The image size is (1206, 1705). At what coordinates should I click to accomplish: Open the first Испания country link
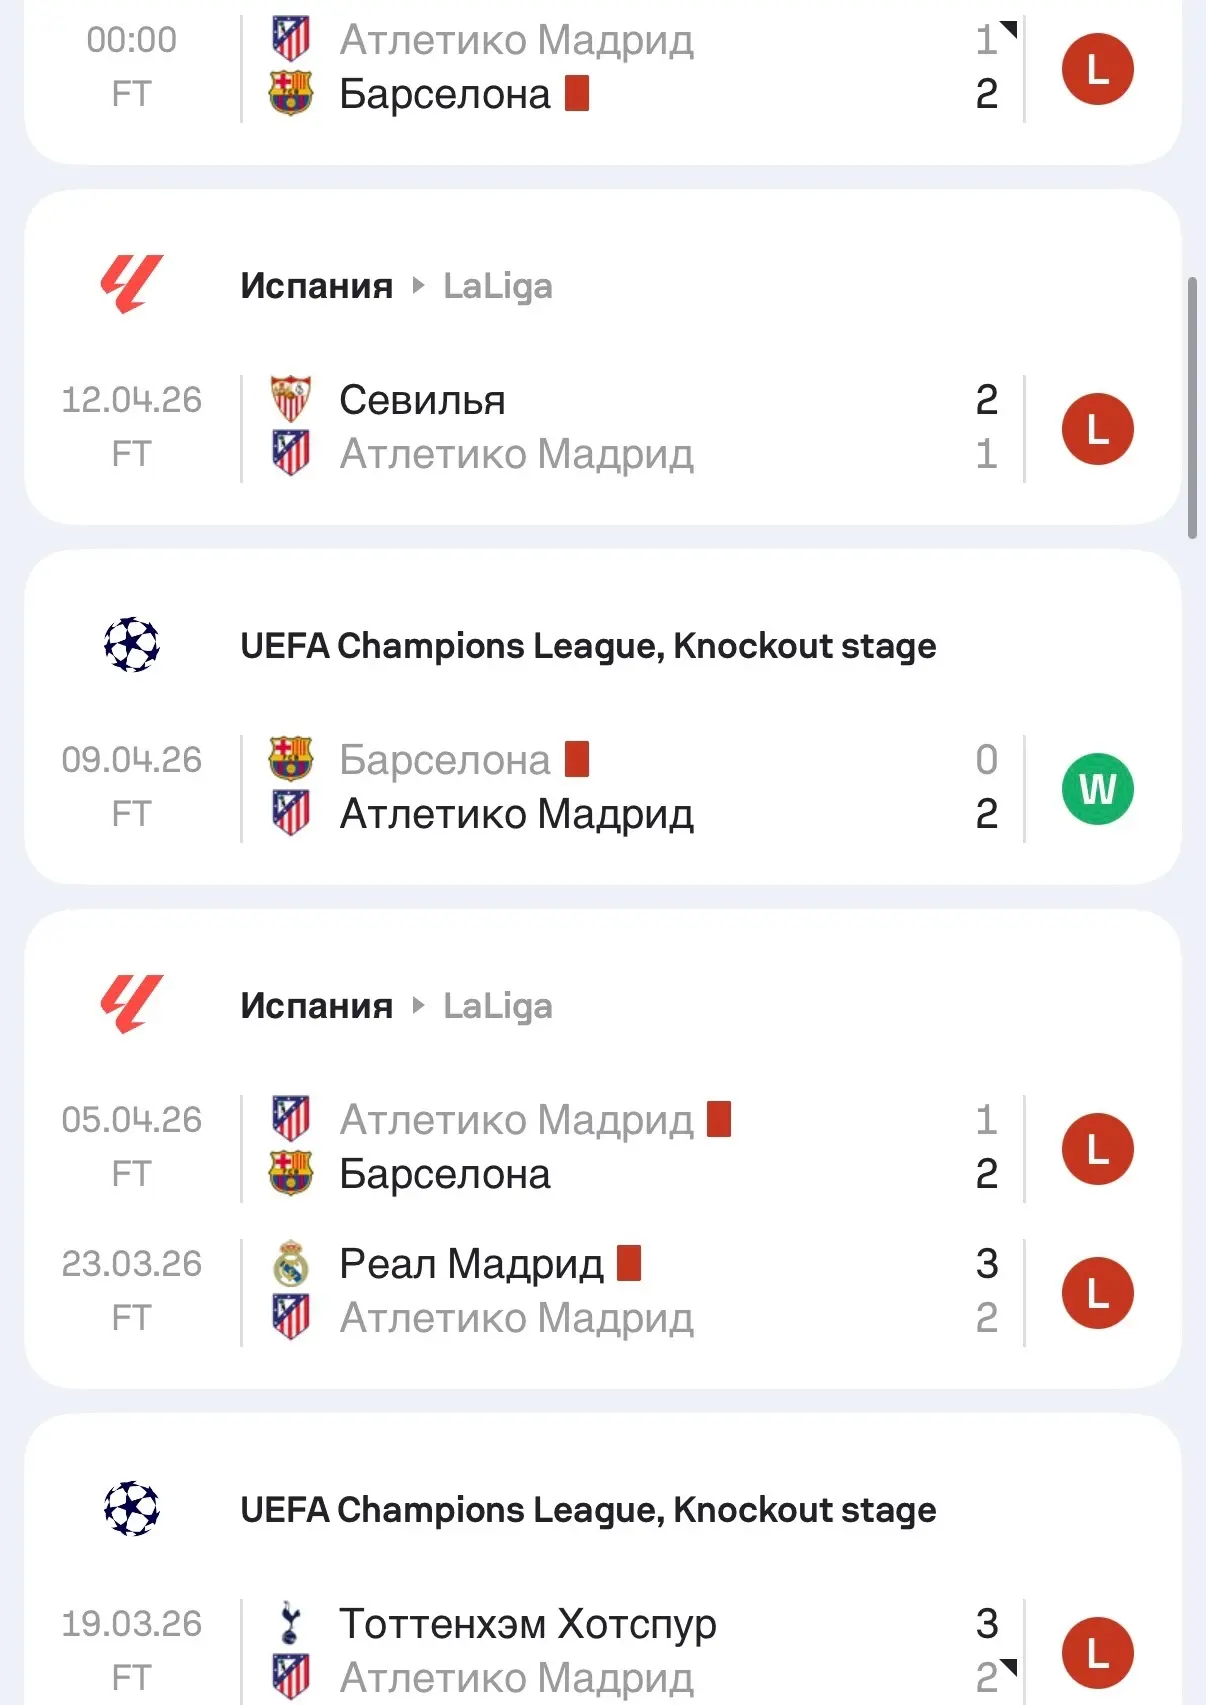(316, 286)
